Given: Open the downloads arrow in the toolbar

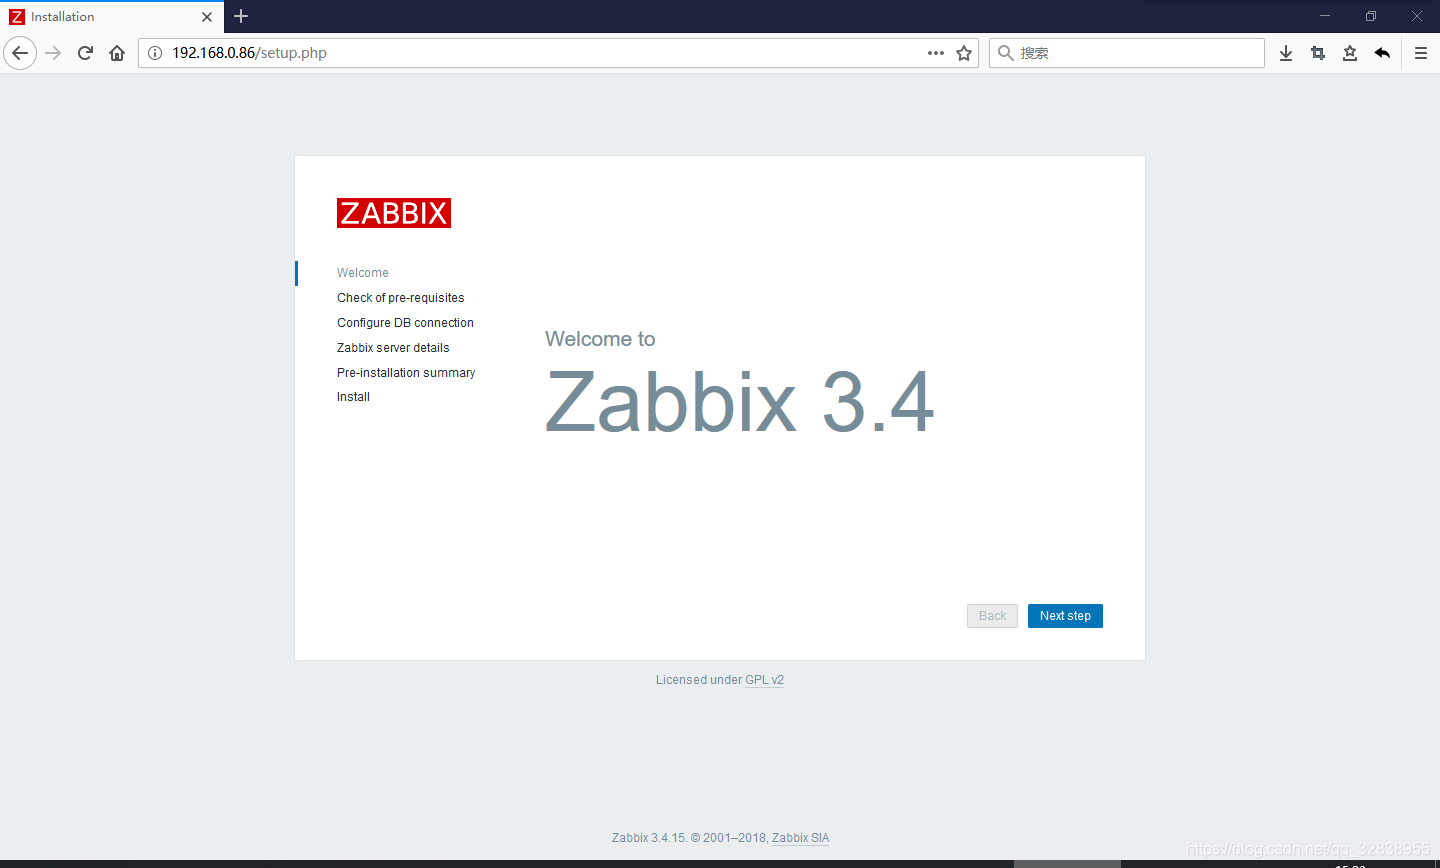Looking at the screenshot, I should pyautogui.click(x=1286, y=53).
